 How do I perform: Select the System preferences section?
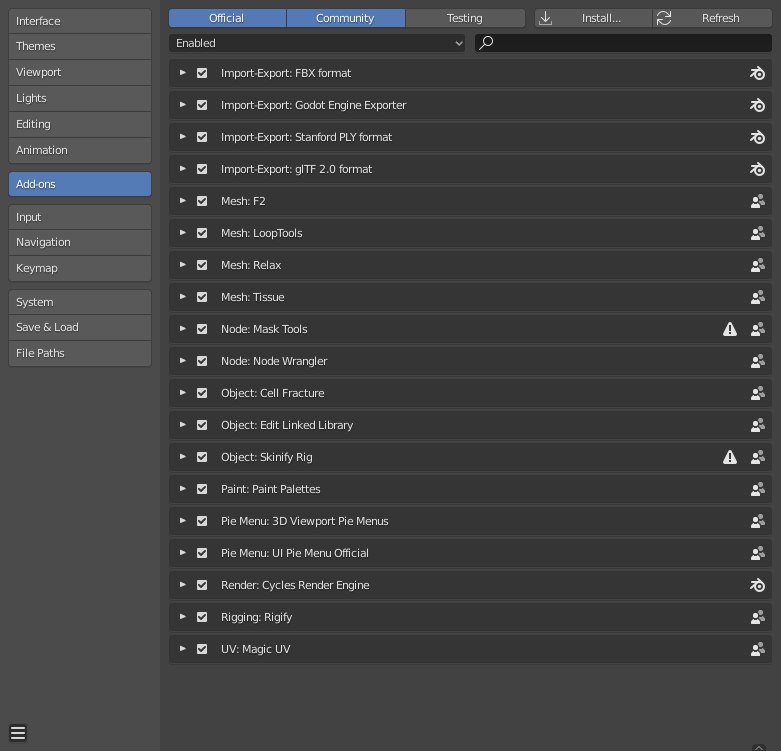[80, 302]
